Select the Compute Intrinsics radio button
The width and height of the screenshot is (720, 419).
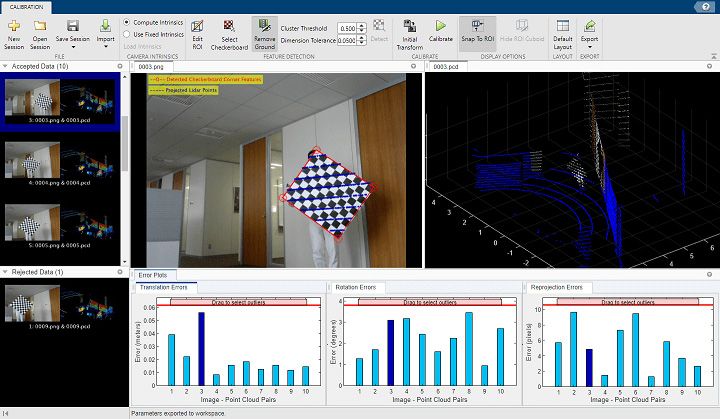126,22
